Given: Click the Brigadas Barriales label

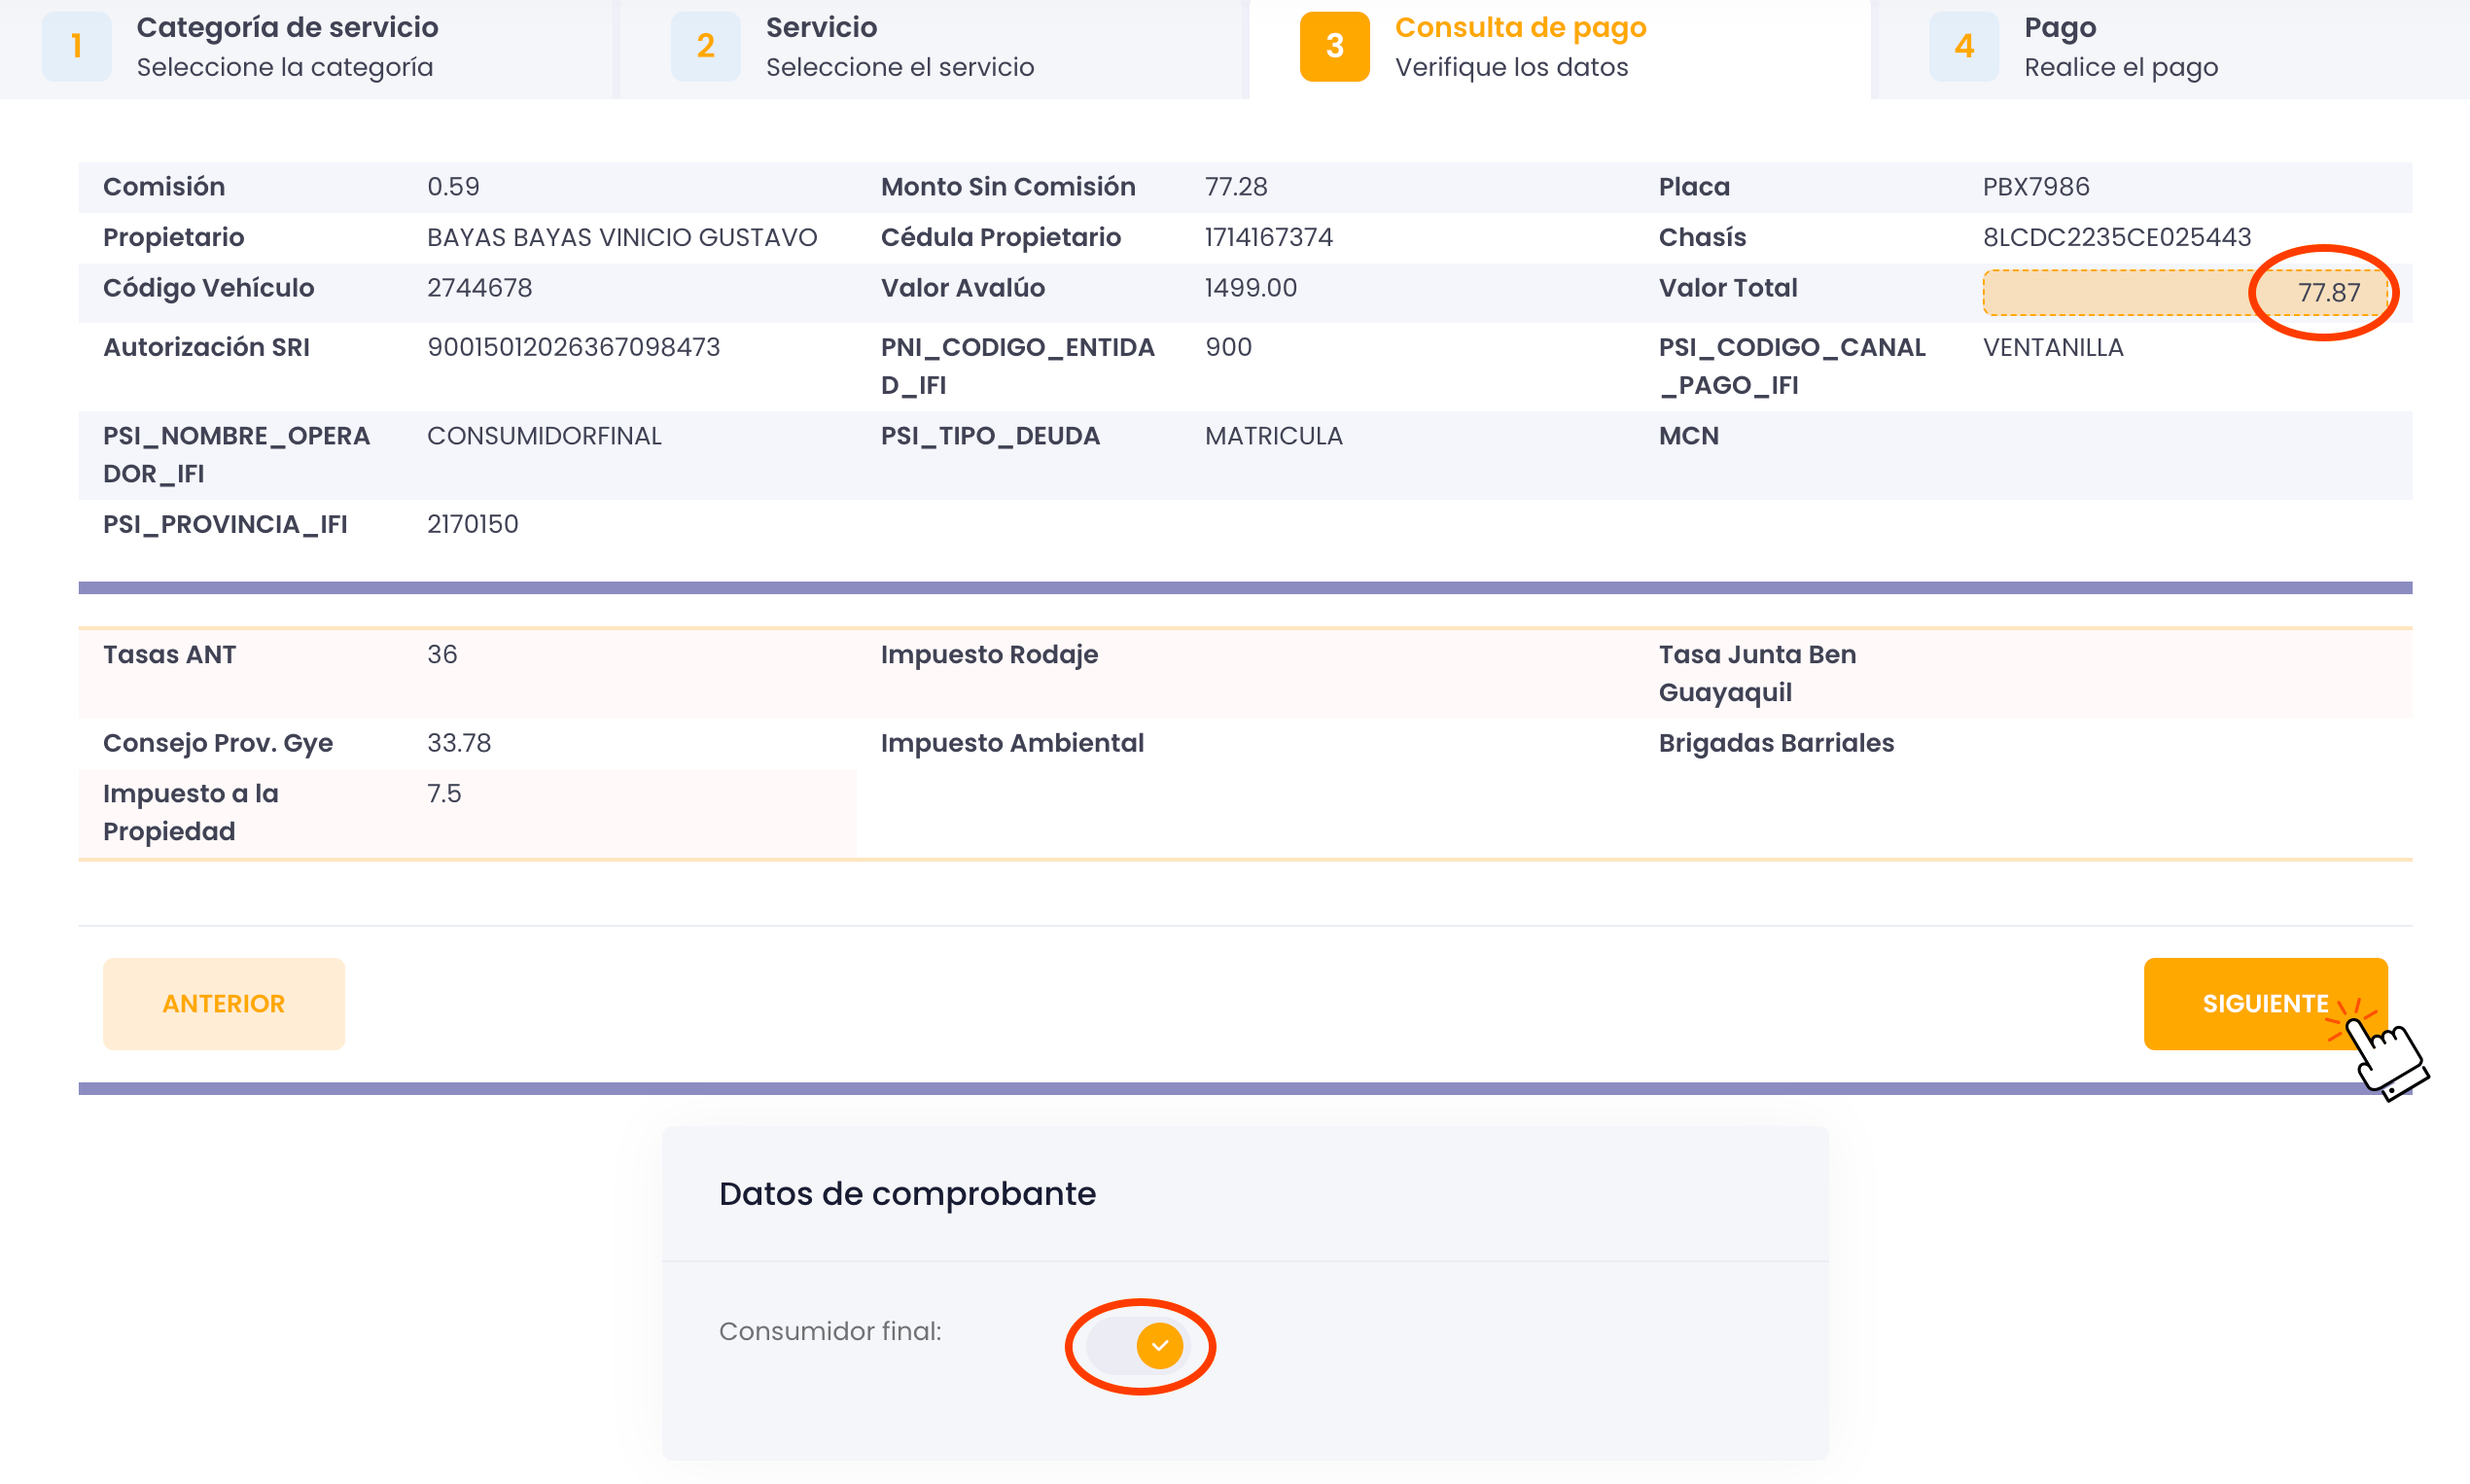Looking at the screenshot, I should click(x=1776, y=743).
